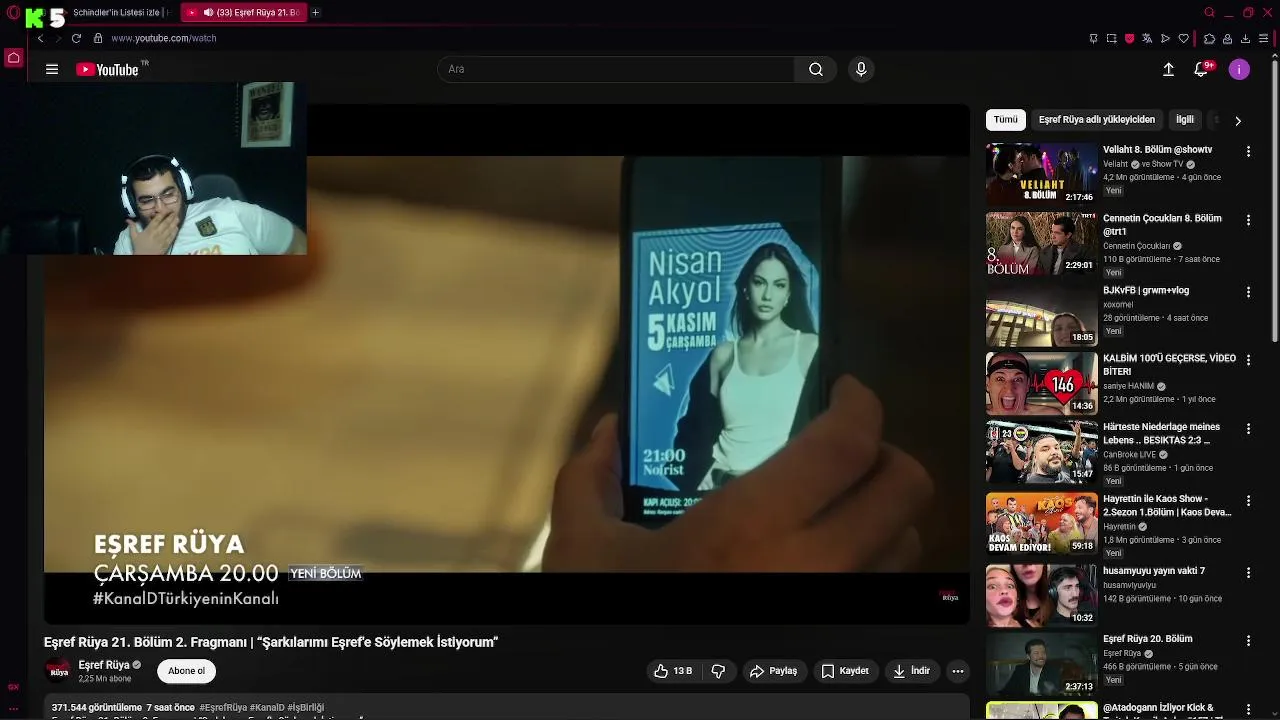Viewport: 1280px width, 720px height.
Task: Open the translate page icon
Action: coord(1147,38)
